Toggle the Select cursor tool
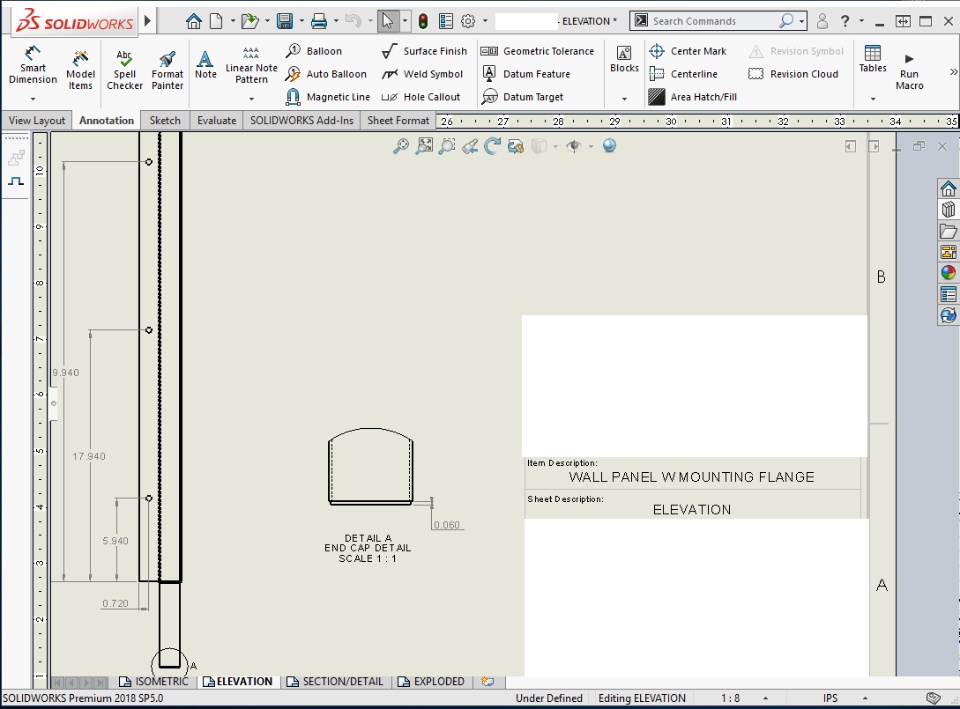The height and width of the screenshot is (709, 960). tap(388, 21)
